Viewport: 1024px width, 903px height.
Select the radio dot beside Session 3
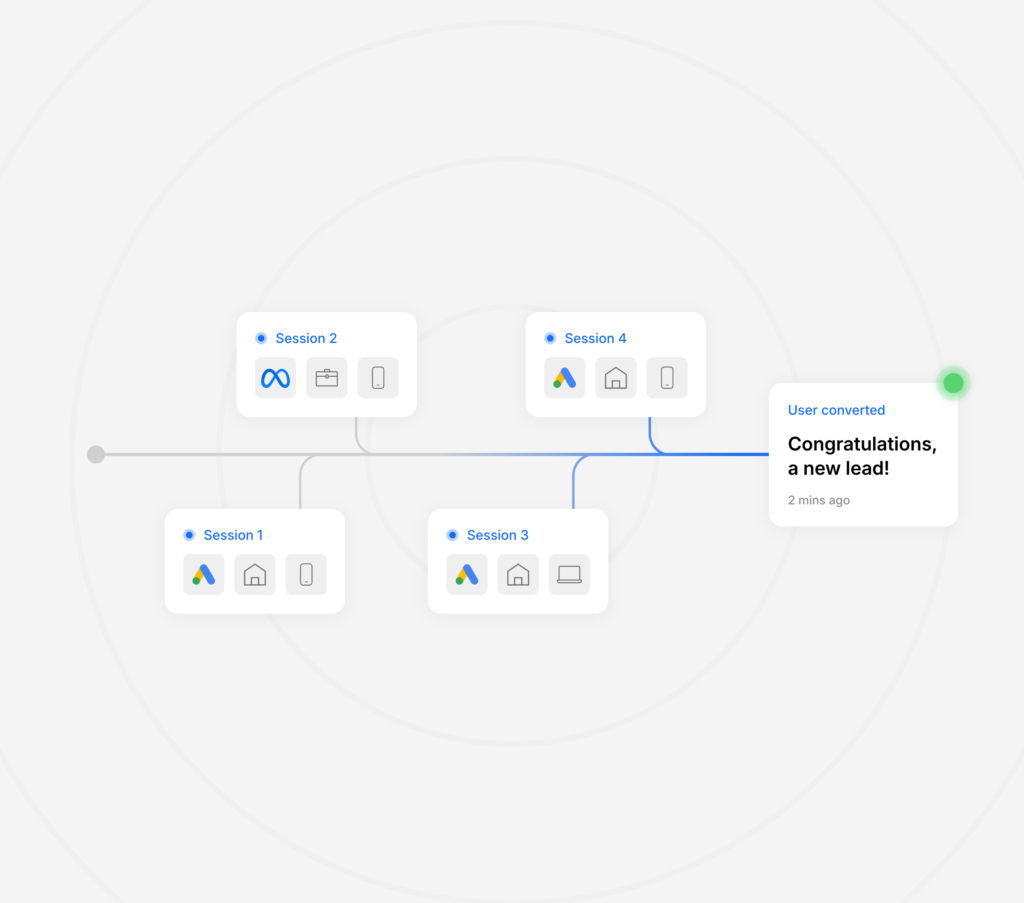coord(452,535)
